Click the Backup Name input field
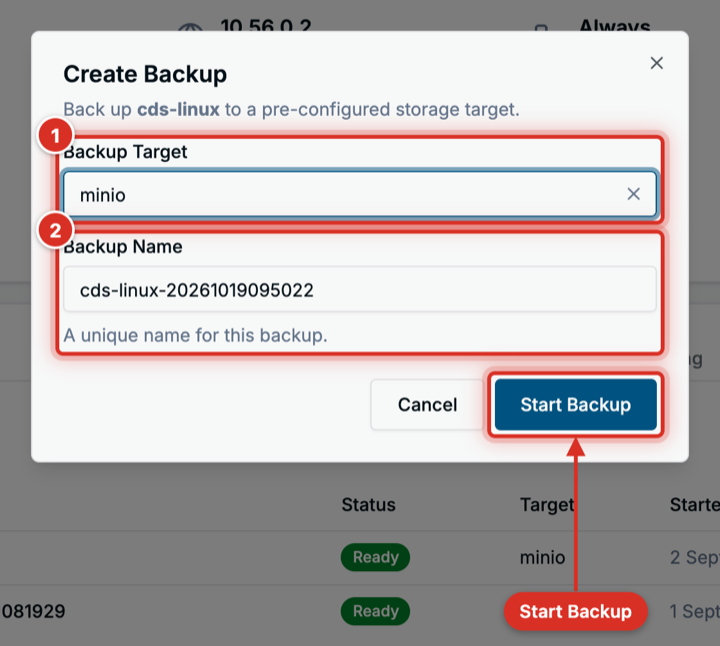Viewport: 720px width, 646px height. [x=360, y=289]
